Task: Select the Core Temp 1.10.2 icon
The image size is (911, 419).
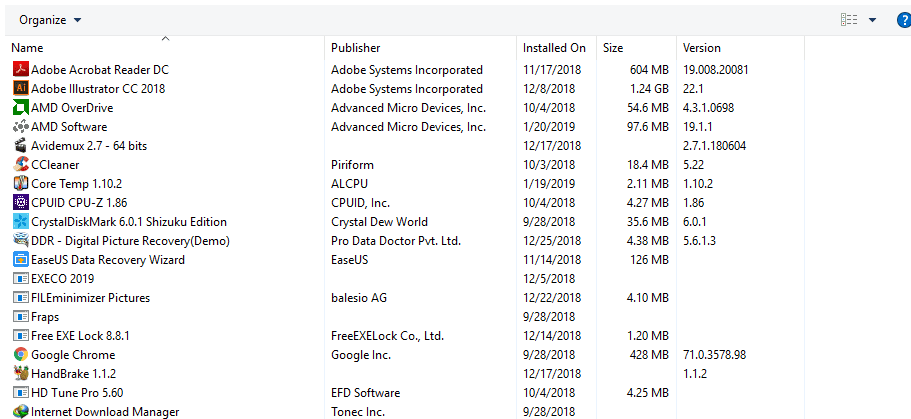Action: [21, 184]
